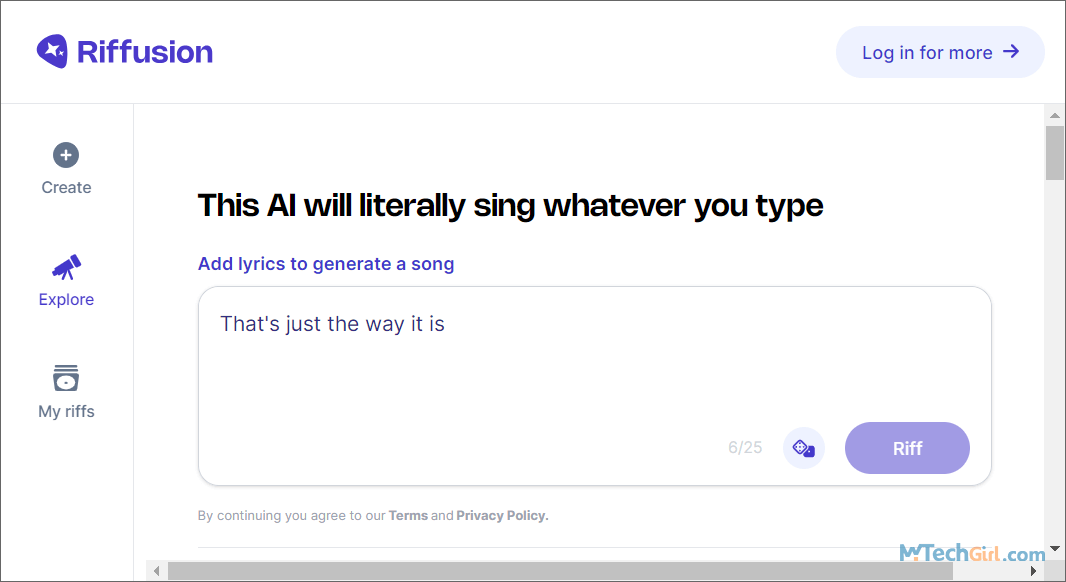Image resolution: width=1066 pixels, height=582 pixels.
Task: Click the horizontal scrollbar right arrow
Action: click(1034, 571)
